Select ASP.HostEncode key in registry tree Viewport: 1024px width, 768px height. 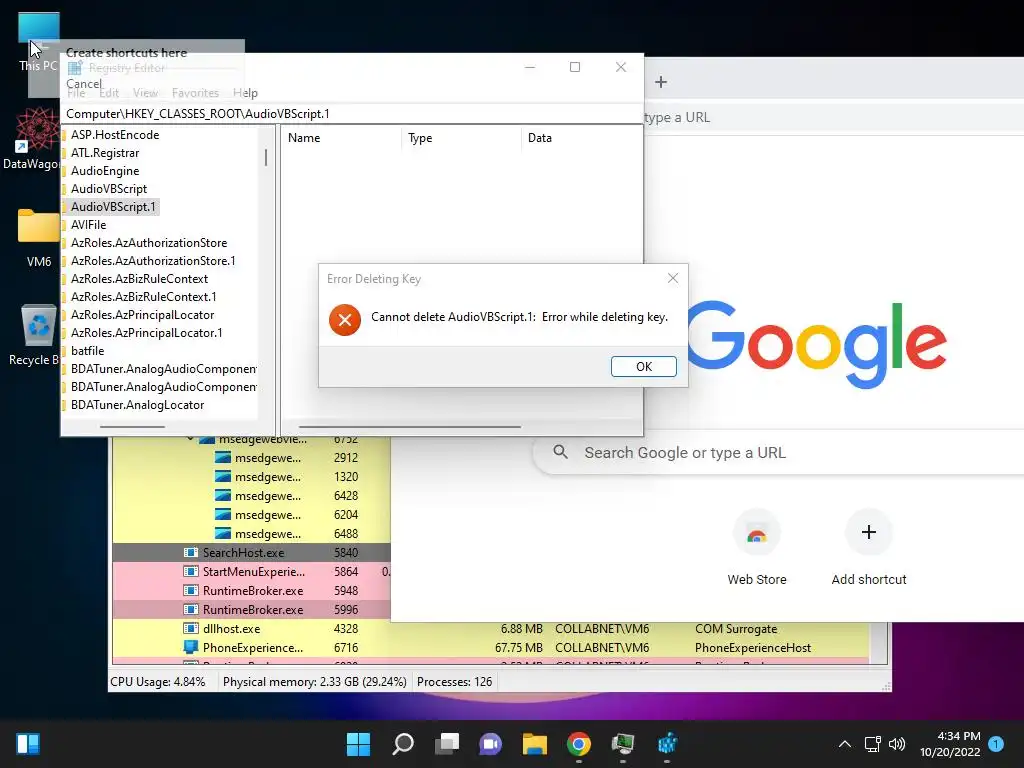point(115,135)
